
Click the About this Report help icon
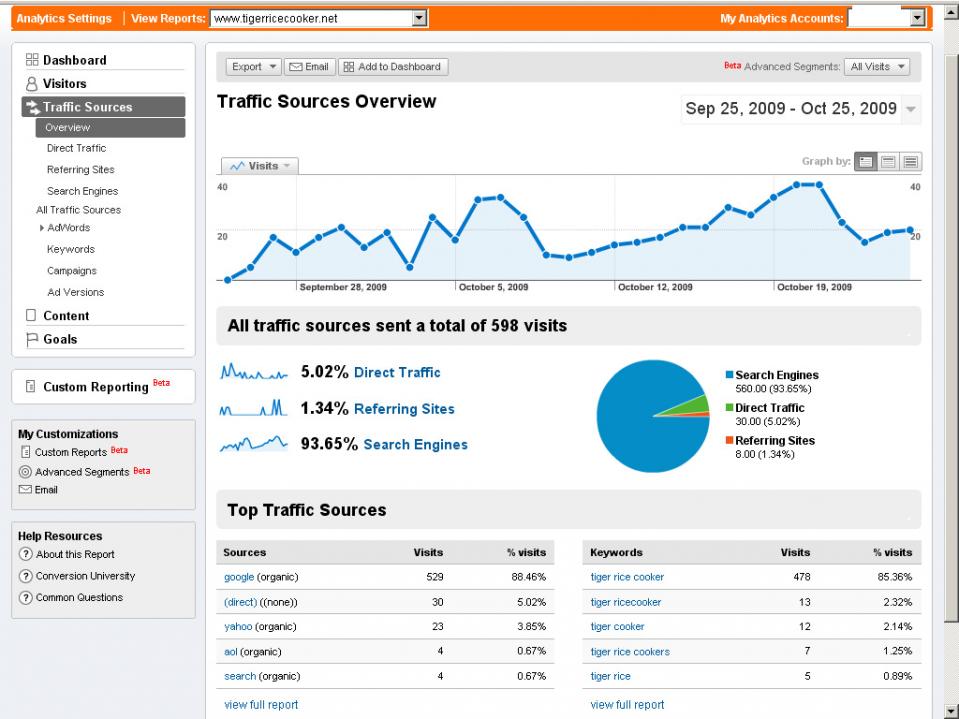pos(26,555)
